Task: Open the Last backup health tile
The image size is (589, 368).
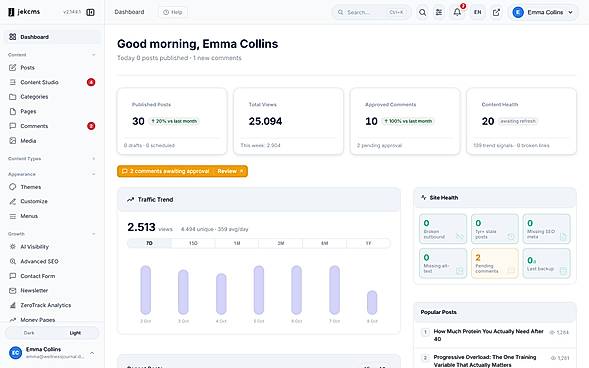Action: (x=547, y=263)
